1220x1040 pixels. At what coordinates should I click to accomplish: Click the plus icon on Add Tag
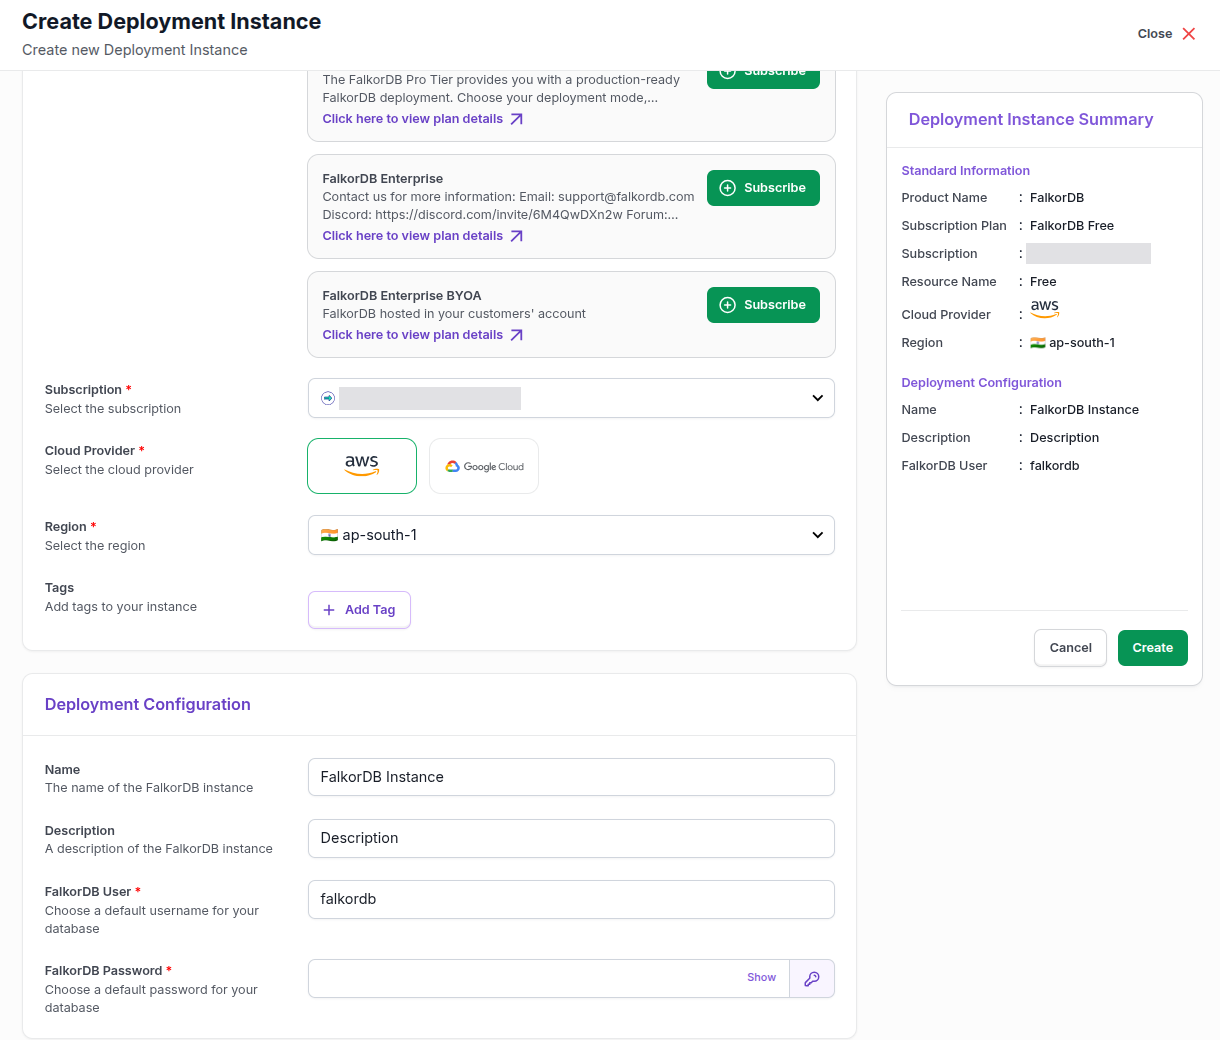tap(329, 610)
